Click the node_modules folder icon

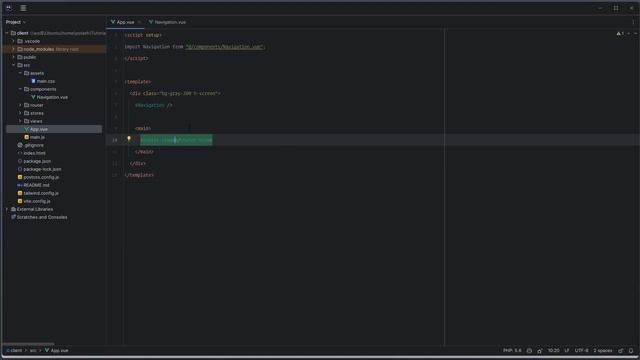20,49
